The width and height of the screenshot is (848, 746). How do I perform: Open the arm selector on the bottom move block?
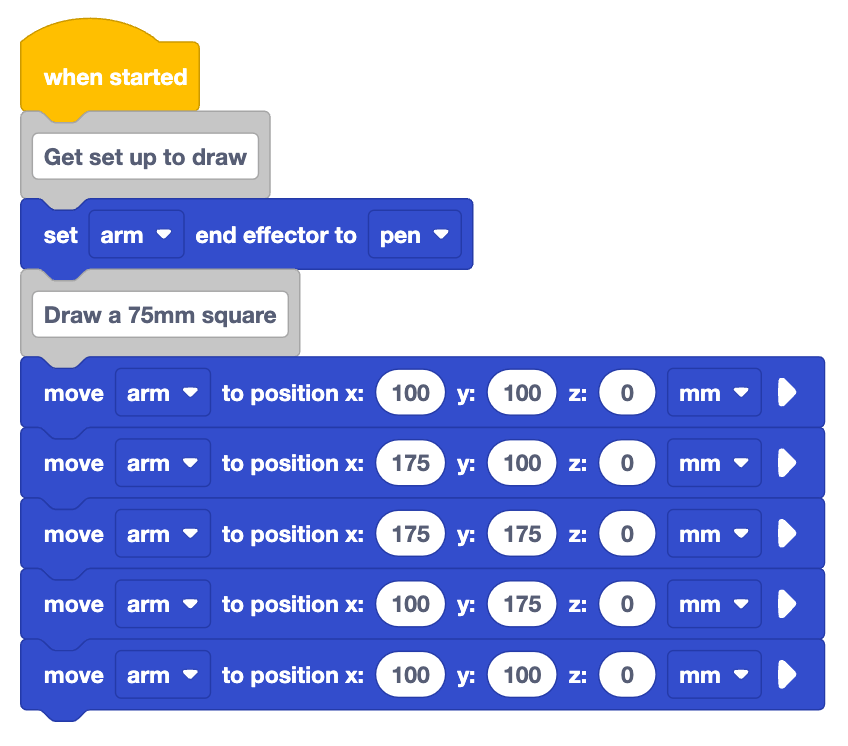pos(162,674)
